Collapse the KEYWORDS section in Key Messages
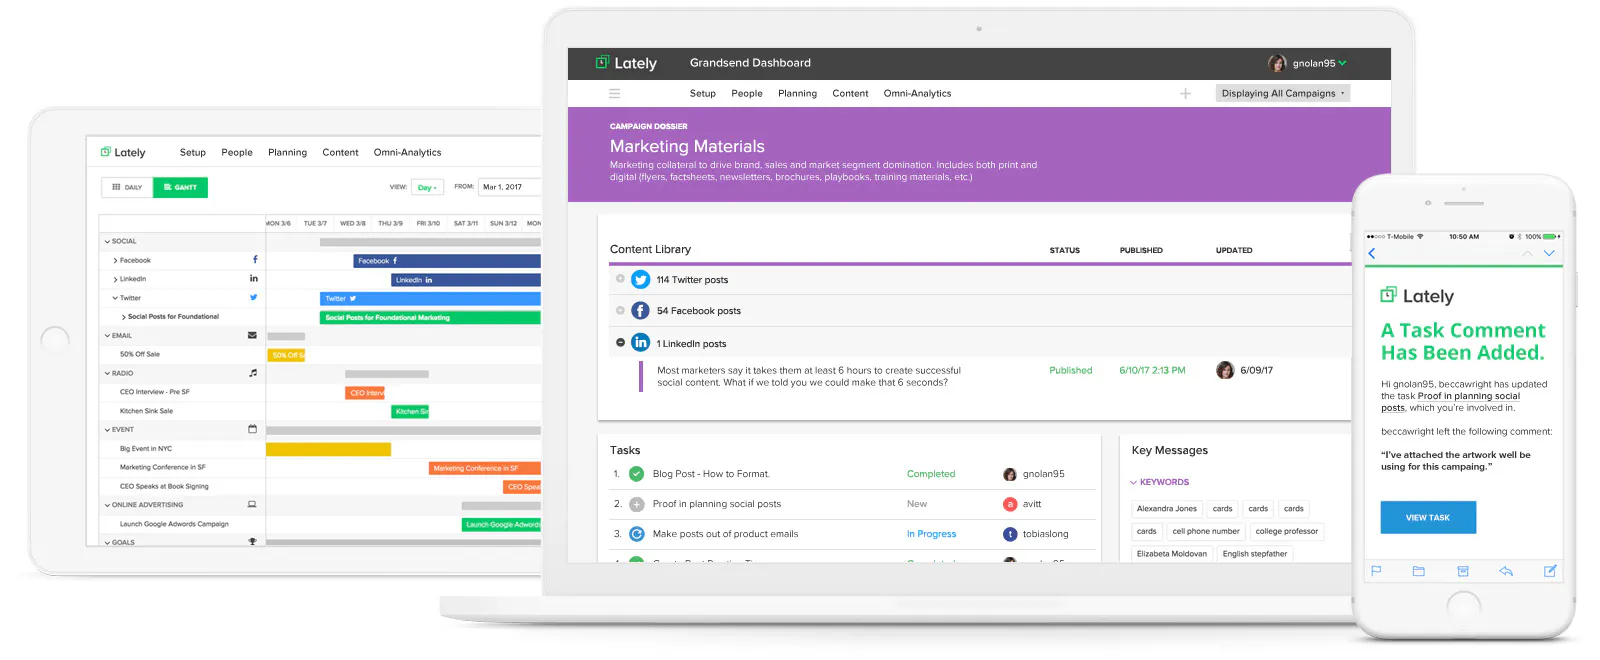Image resolution: width=1600 pixels, height=660 pixels. [x=1134, y=482]
